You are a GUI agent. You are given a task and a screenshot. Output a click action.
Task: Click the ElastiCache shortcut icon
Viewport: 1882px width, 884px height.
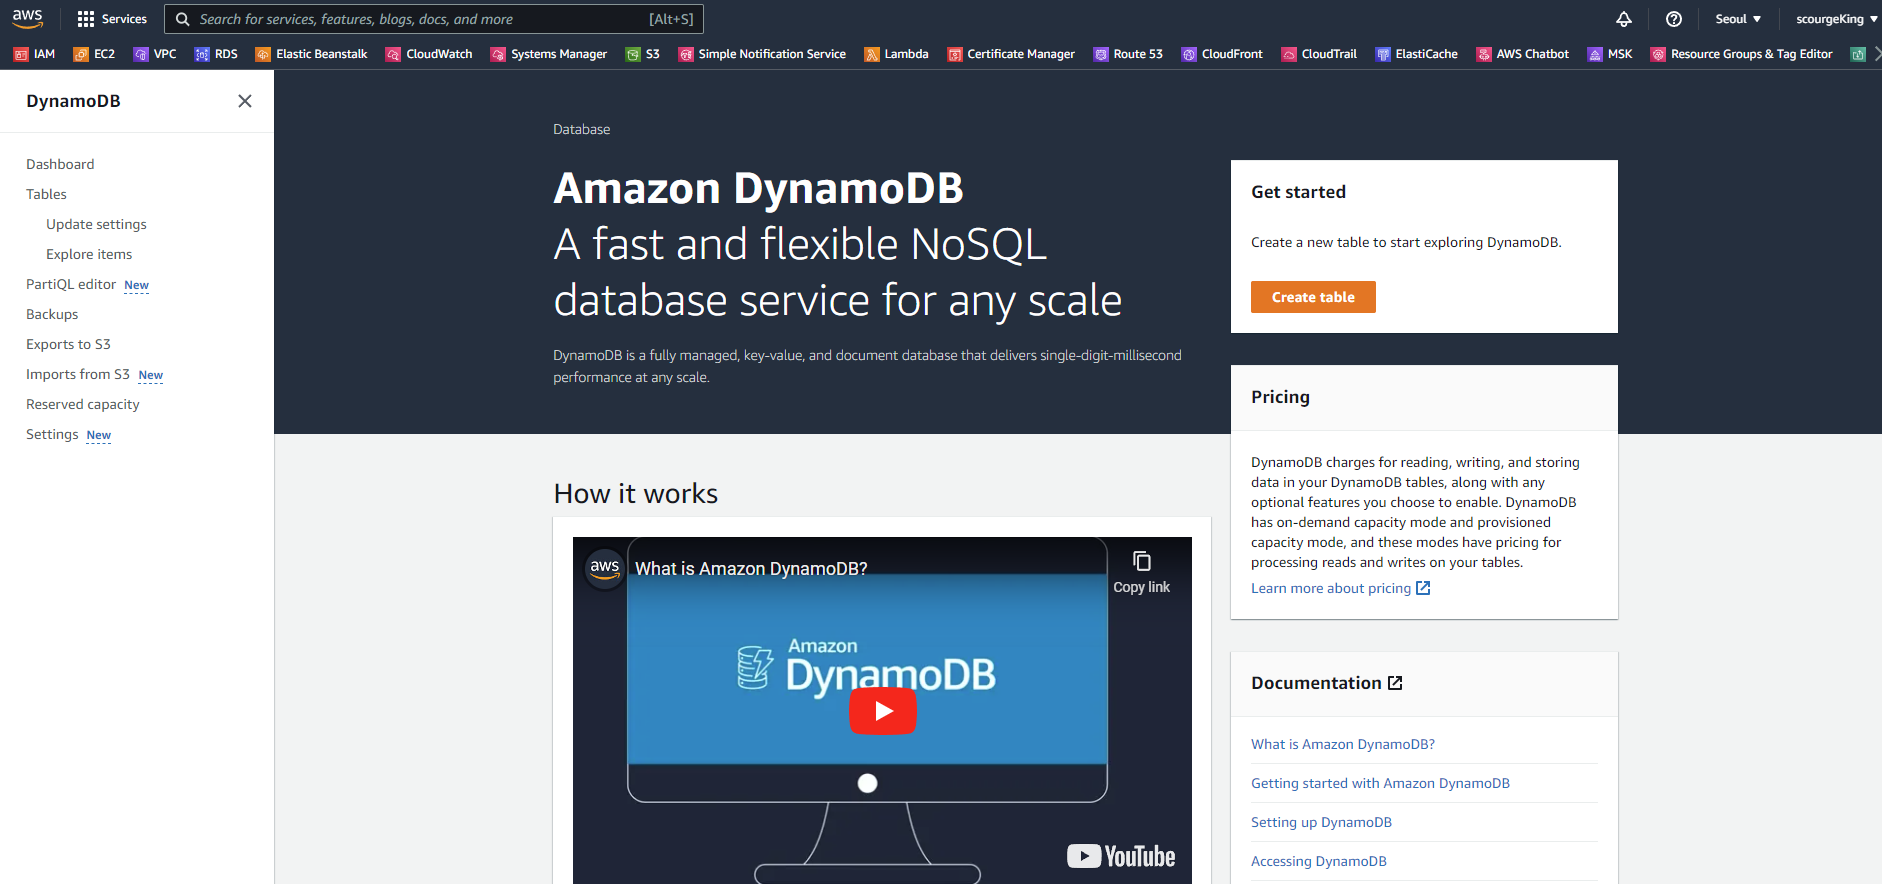pyautogui.click(x=1383, y=54)
